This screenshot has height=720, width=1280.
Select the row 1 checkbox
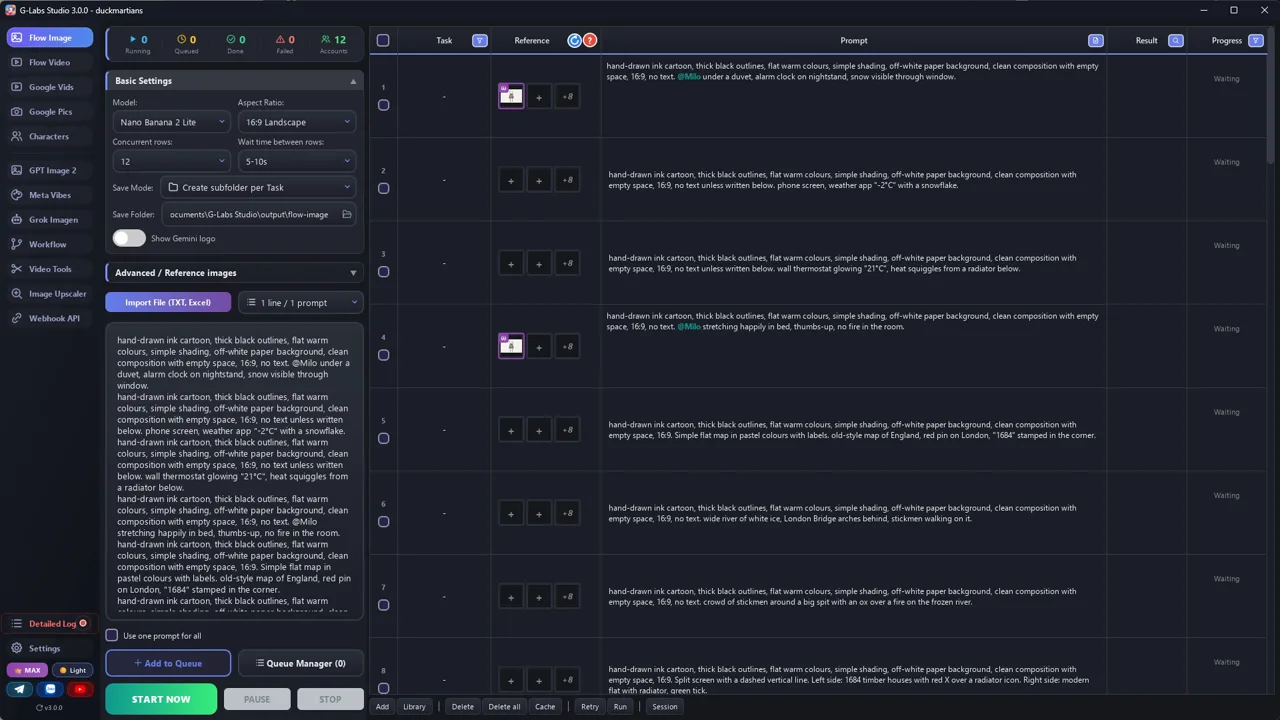coord(383,105)
